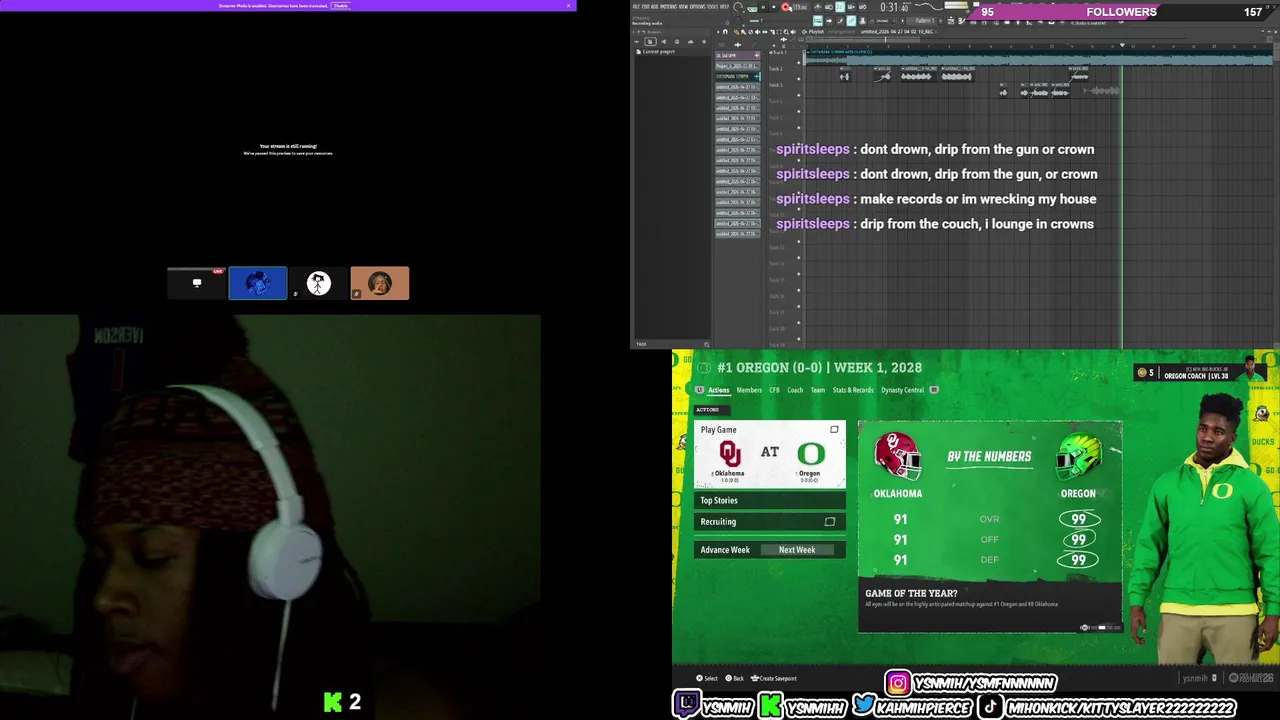The width and height of the screenshot is (1280, 720).
Task: Click the FL Studio play button
Action: [x=764, y=8]
